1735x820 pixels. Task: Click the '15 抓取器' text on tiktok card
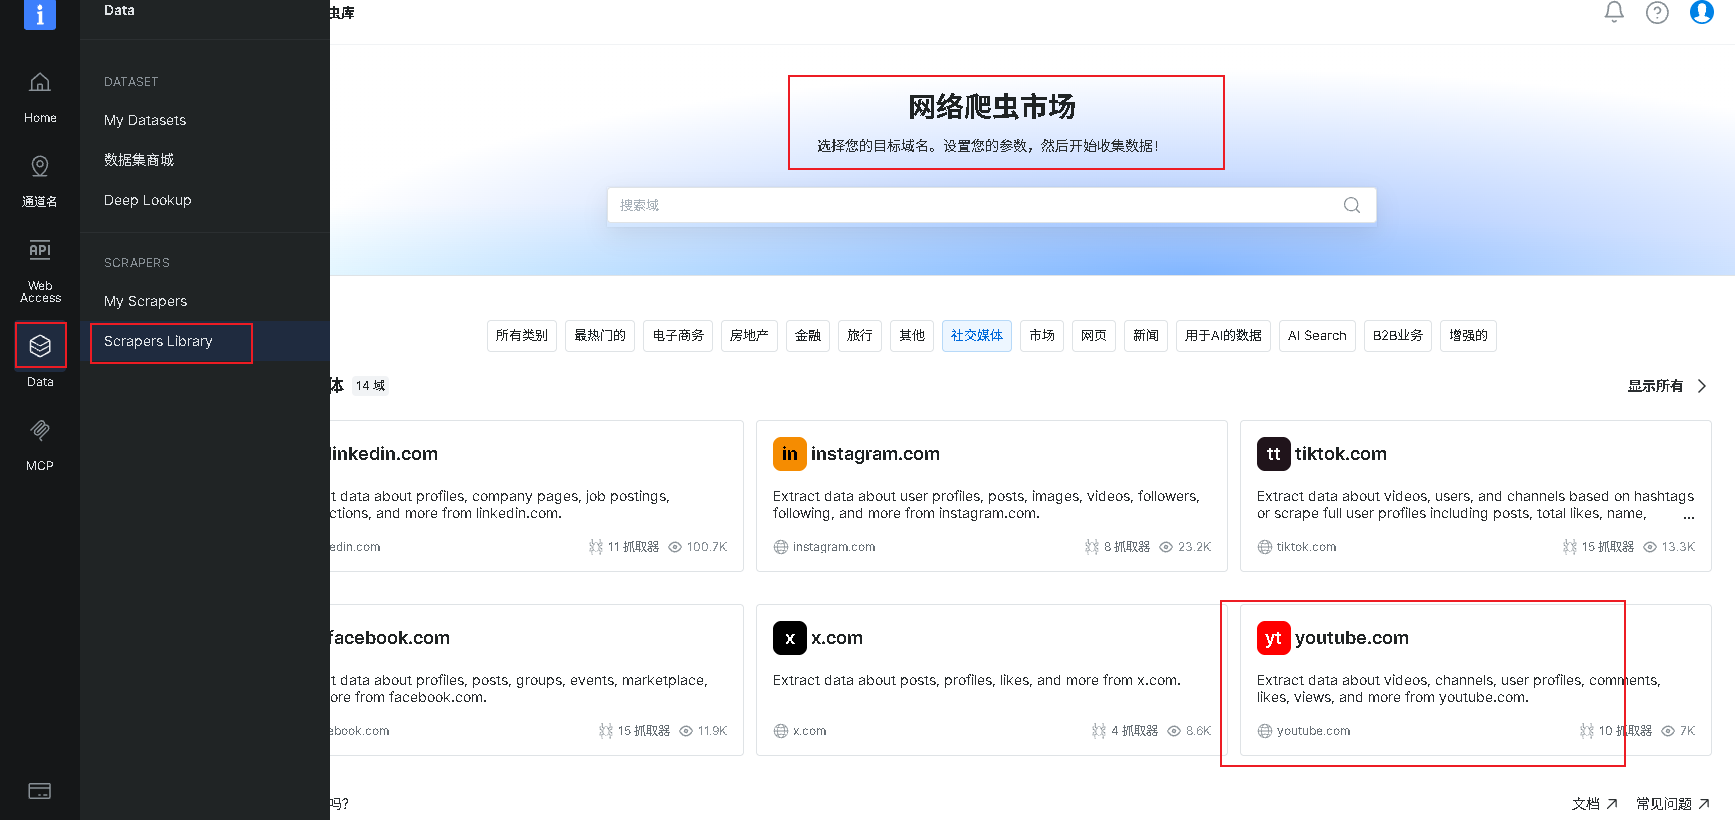click(x=1608, y=547)
